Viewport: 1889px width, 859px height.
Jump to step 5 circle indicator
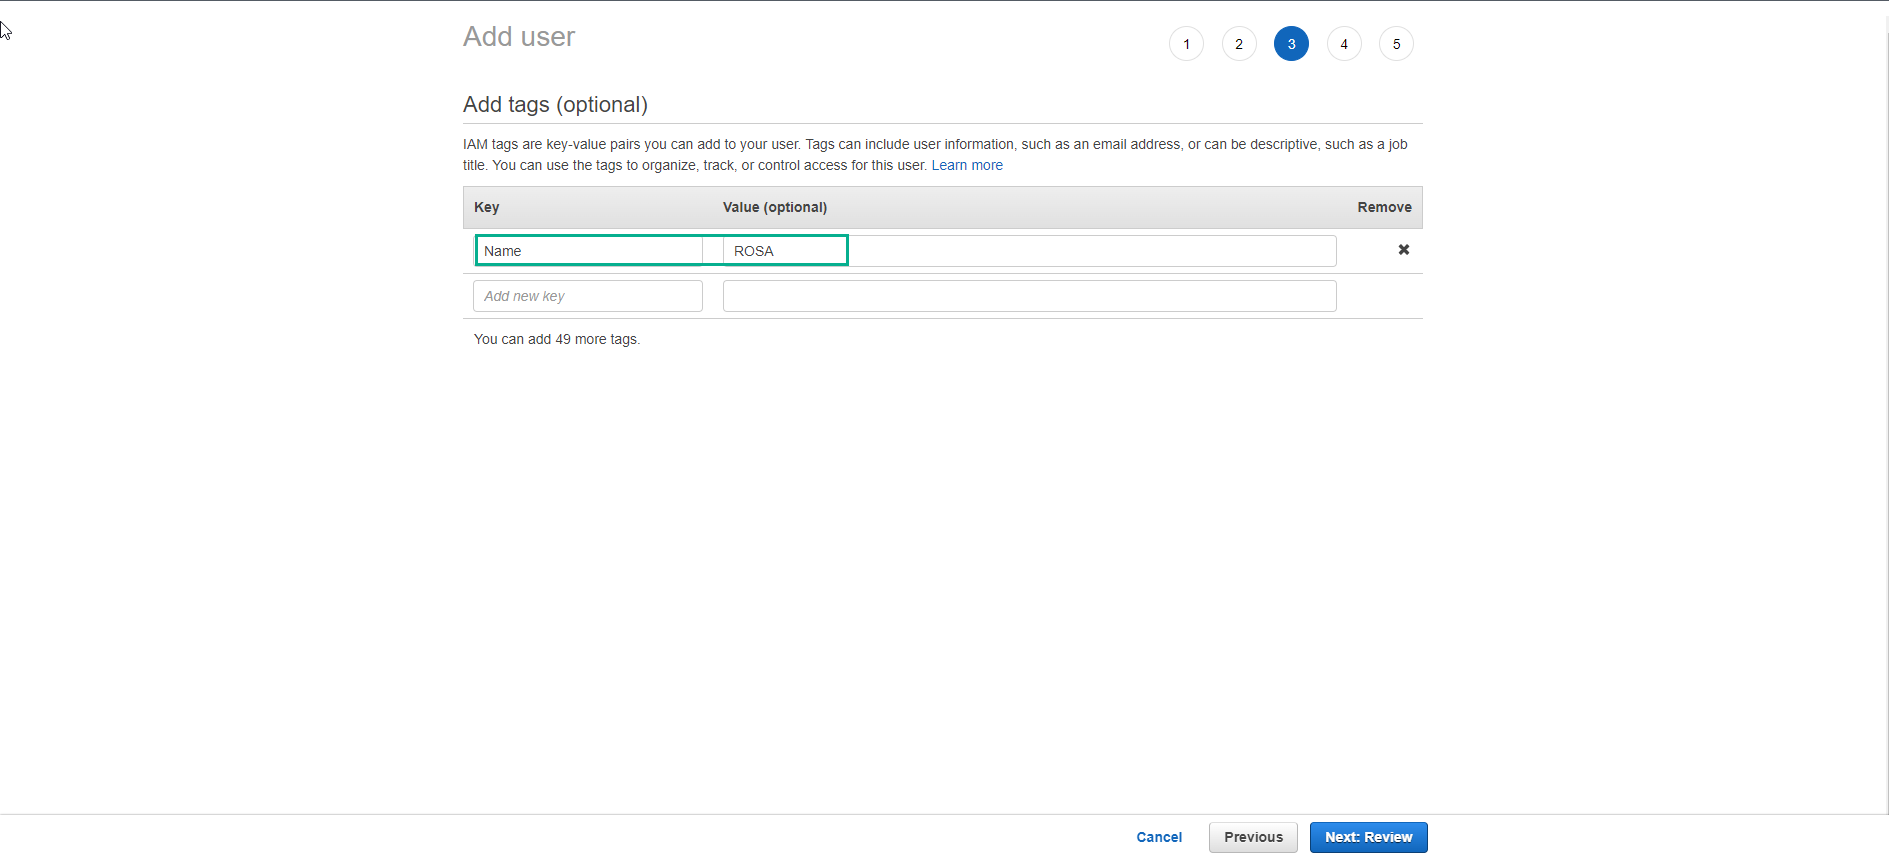[1396, 44]
